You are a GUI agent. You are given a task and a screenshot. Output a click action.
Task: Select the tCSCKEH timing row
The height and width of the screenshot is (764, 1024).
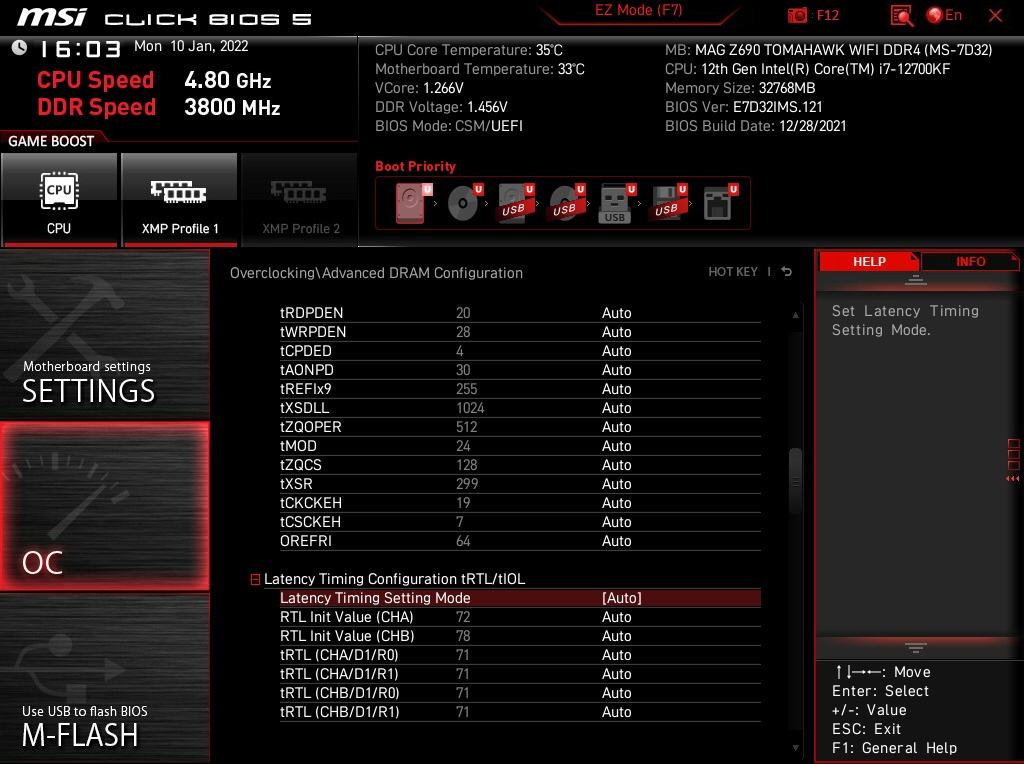coord(520,522)
